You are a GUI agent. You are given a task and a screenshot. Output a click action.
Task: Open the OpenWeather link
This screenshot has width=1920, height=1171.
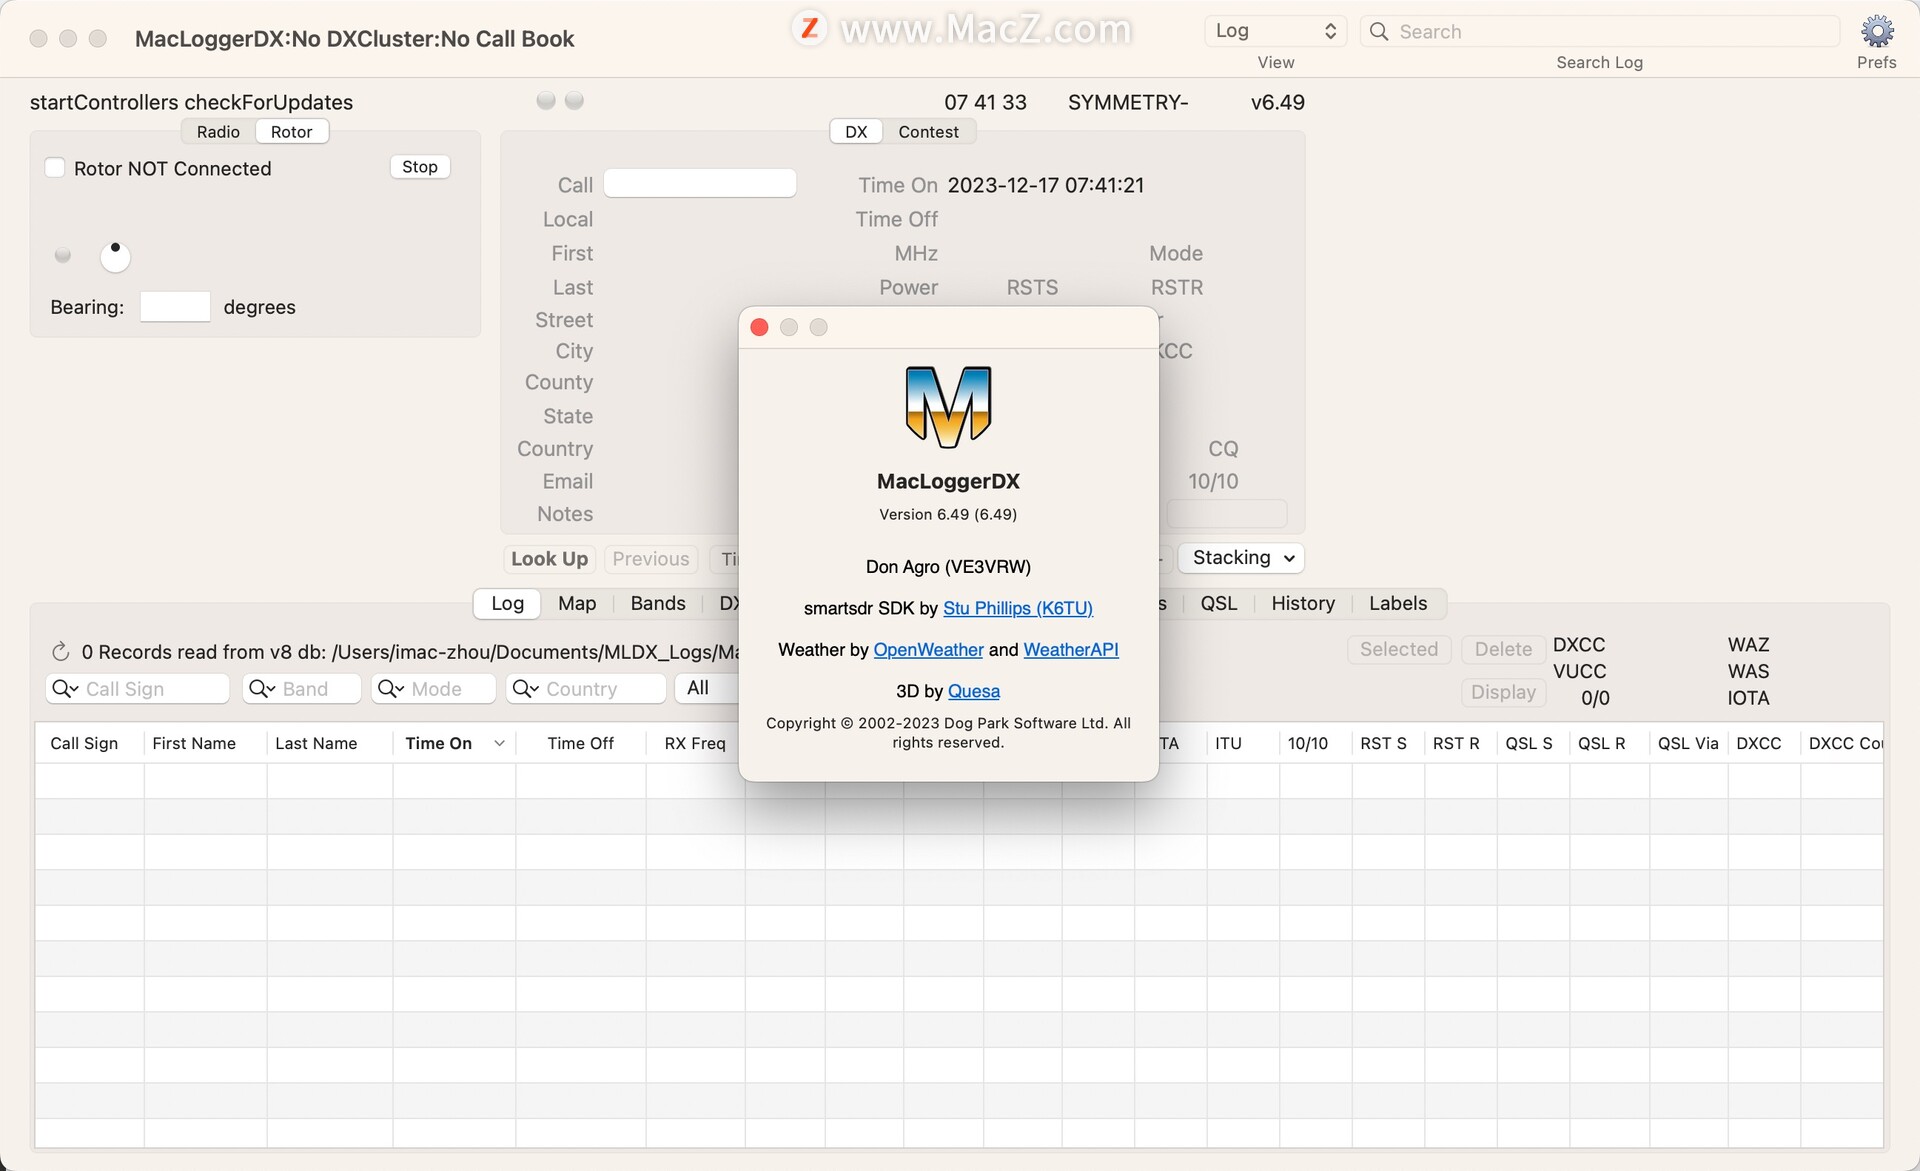[x=928, y=650]
